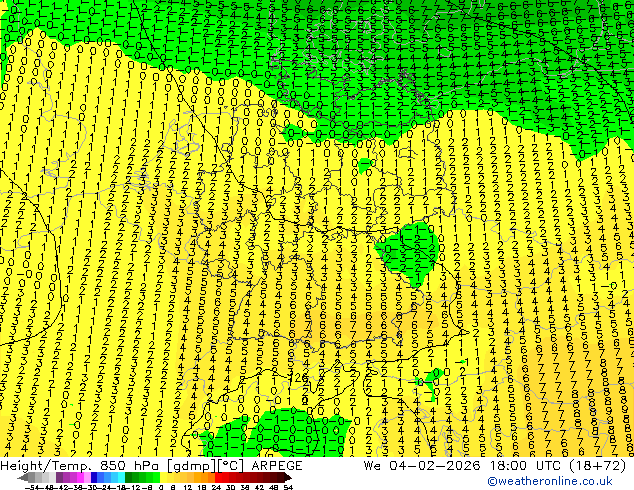Click the dark maroon arrow at the legend's warm end
The height and width of the screenshot is (490, 634).
(x=287, y=477)
